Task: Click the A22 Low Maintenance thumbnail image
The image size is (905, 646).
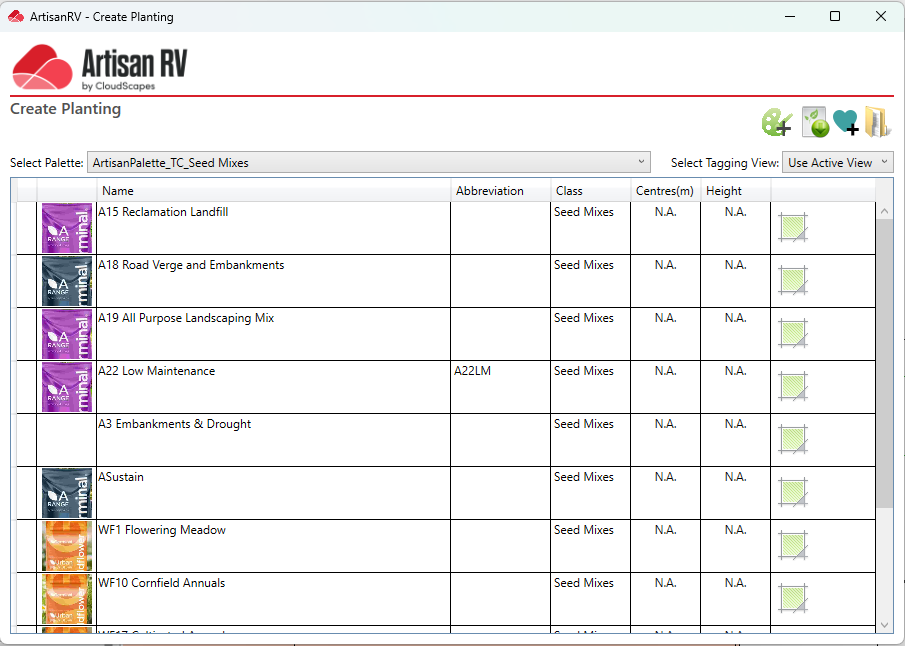Action: point(67,387)
